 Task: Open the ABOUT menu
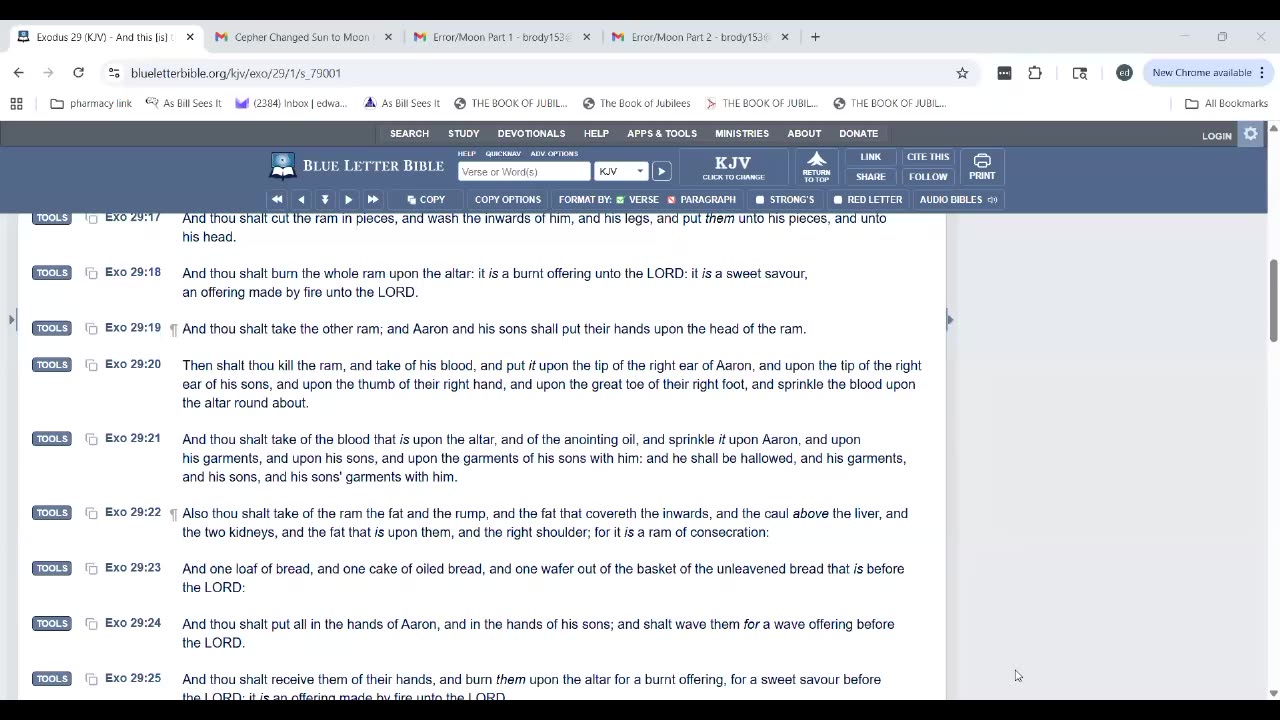[804, 134]
